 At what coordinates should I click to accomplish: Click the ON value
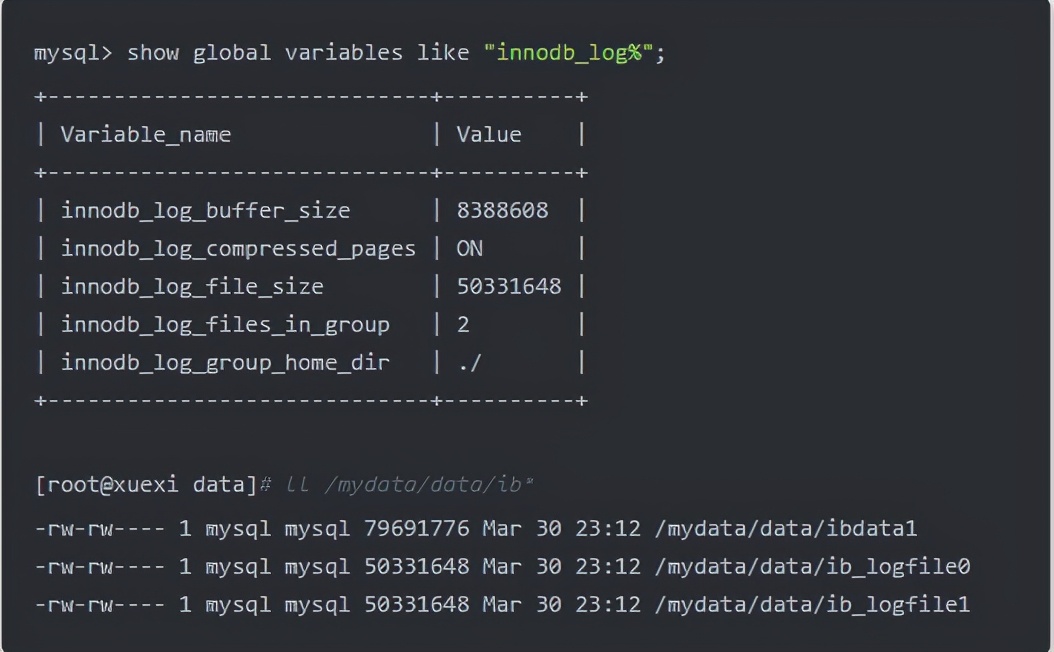tap(469, 249)
